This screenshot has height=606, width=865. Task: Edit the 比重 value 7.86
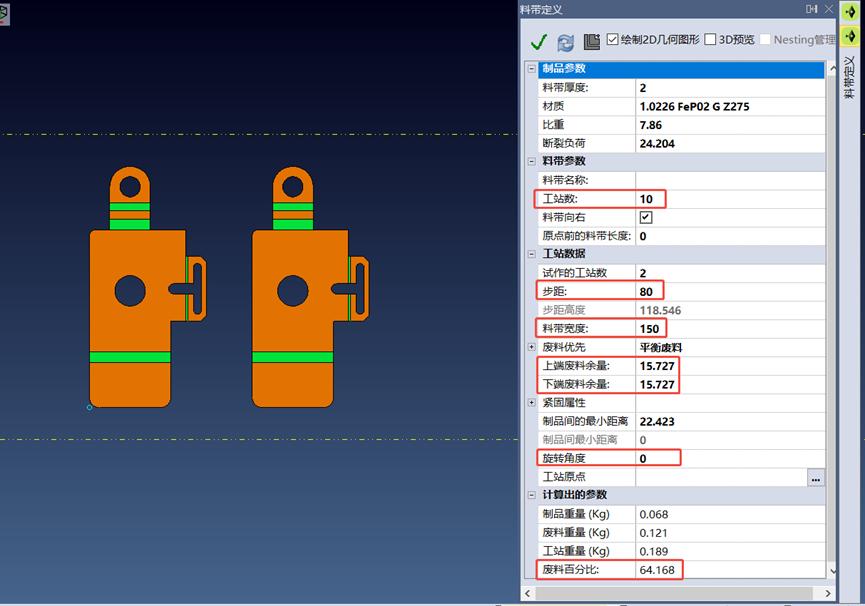pos(730,125)
